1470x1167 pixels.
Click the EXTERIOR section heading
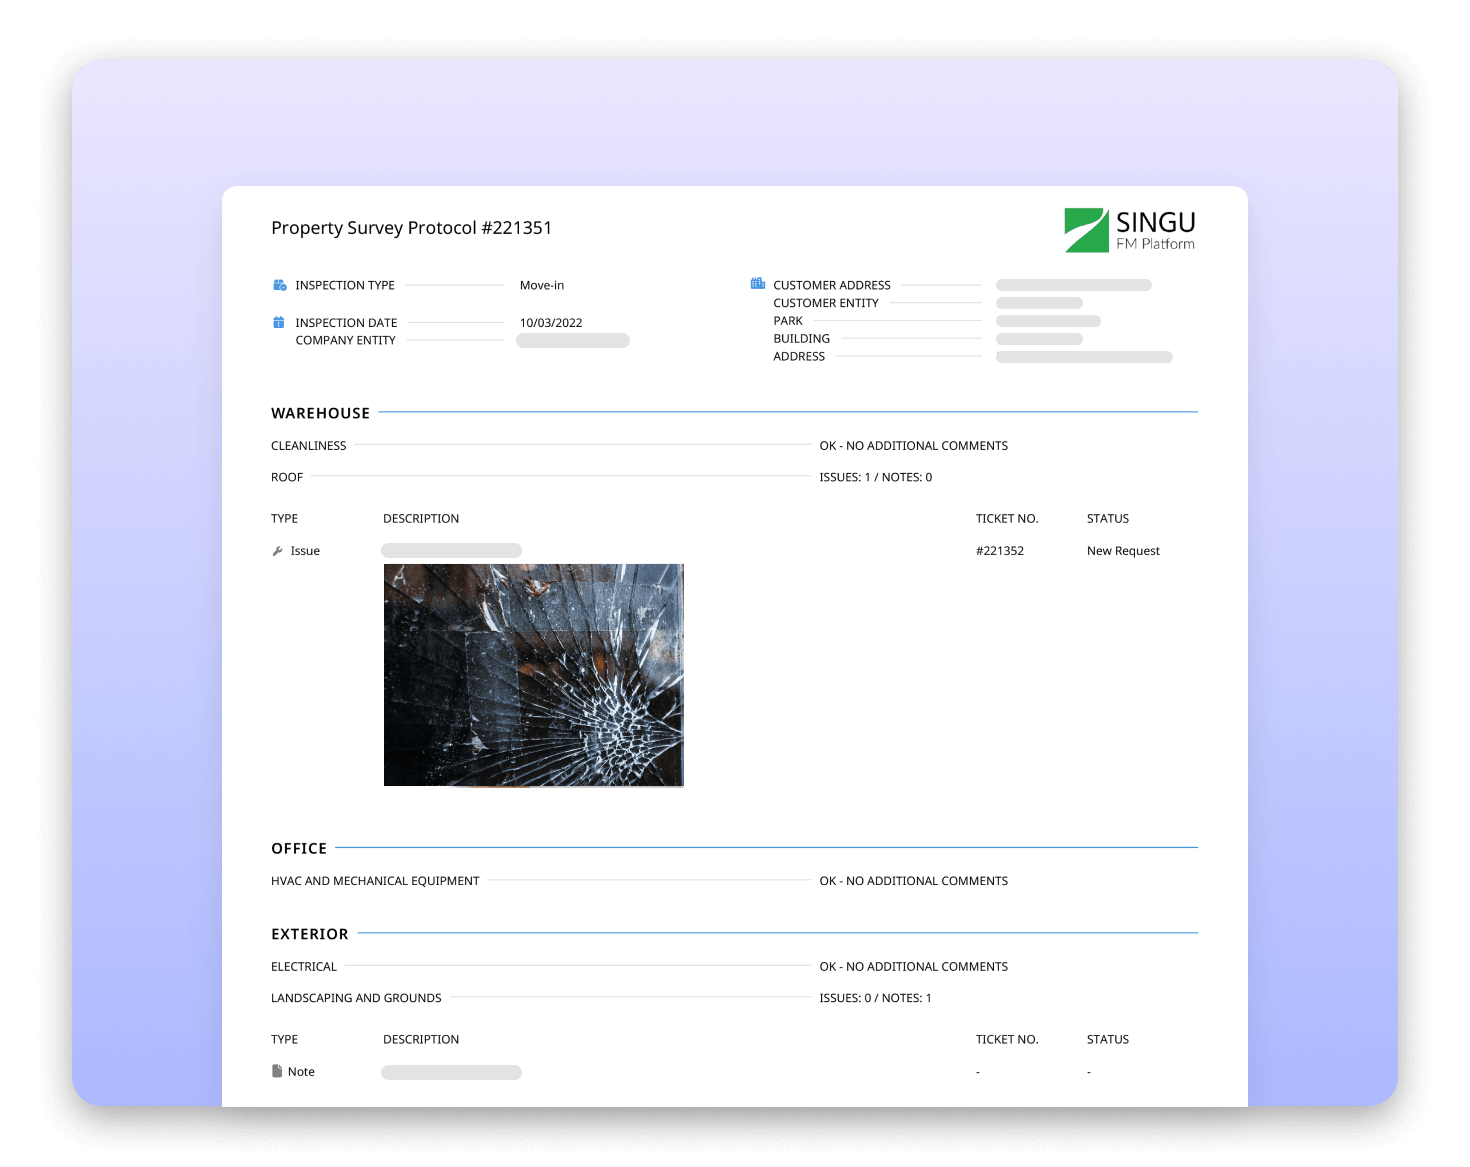tap(310, 934)
